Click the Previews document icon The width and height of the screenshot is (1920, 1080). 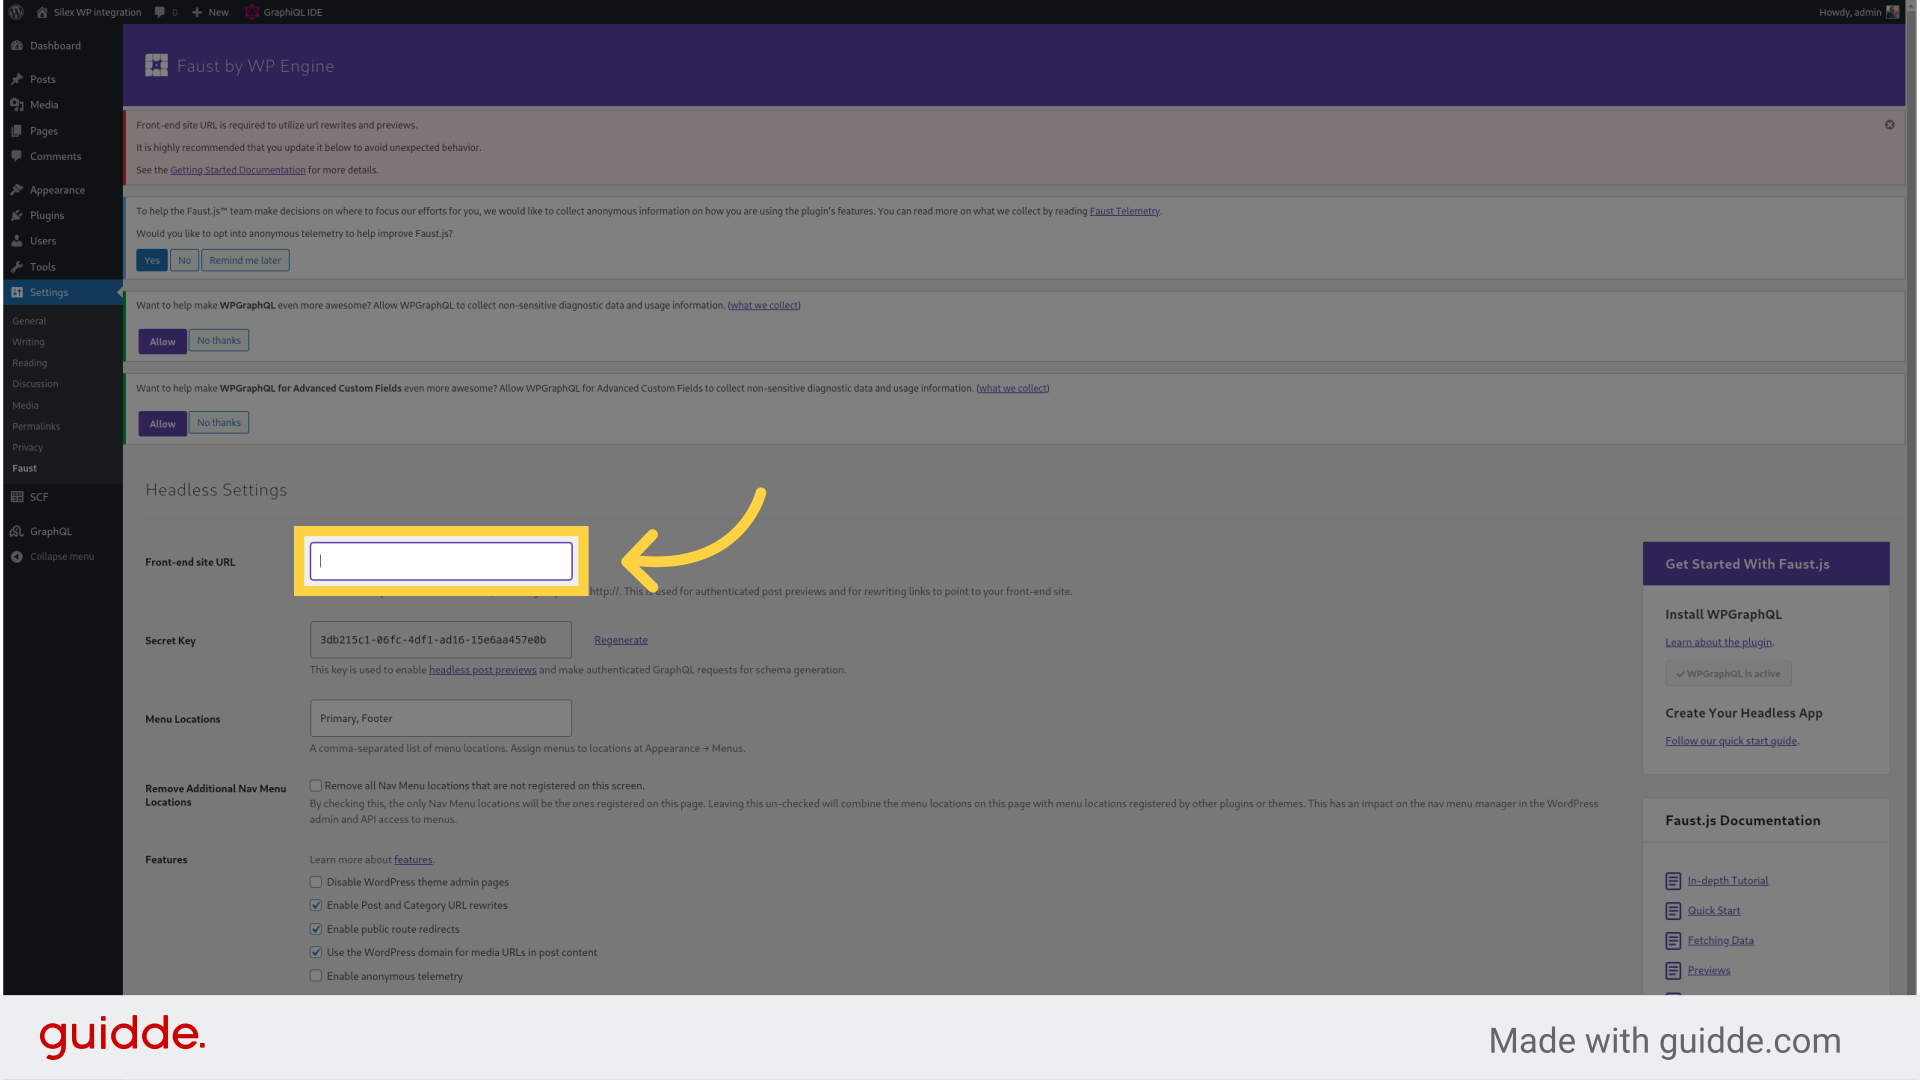pyautogui.click(x=1673, y=971)
